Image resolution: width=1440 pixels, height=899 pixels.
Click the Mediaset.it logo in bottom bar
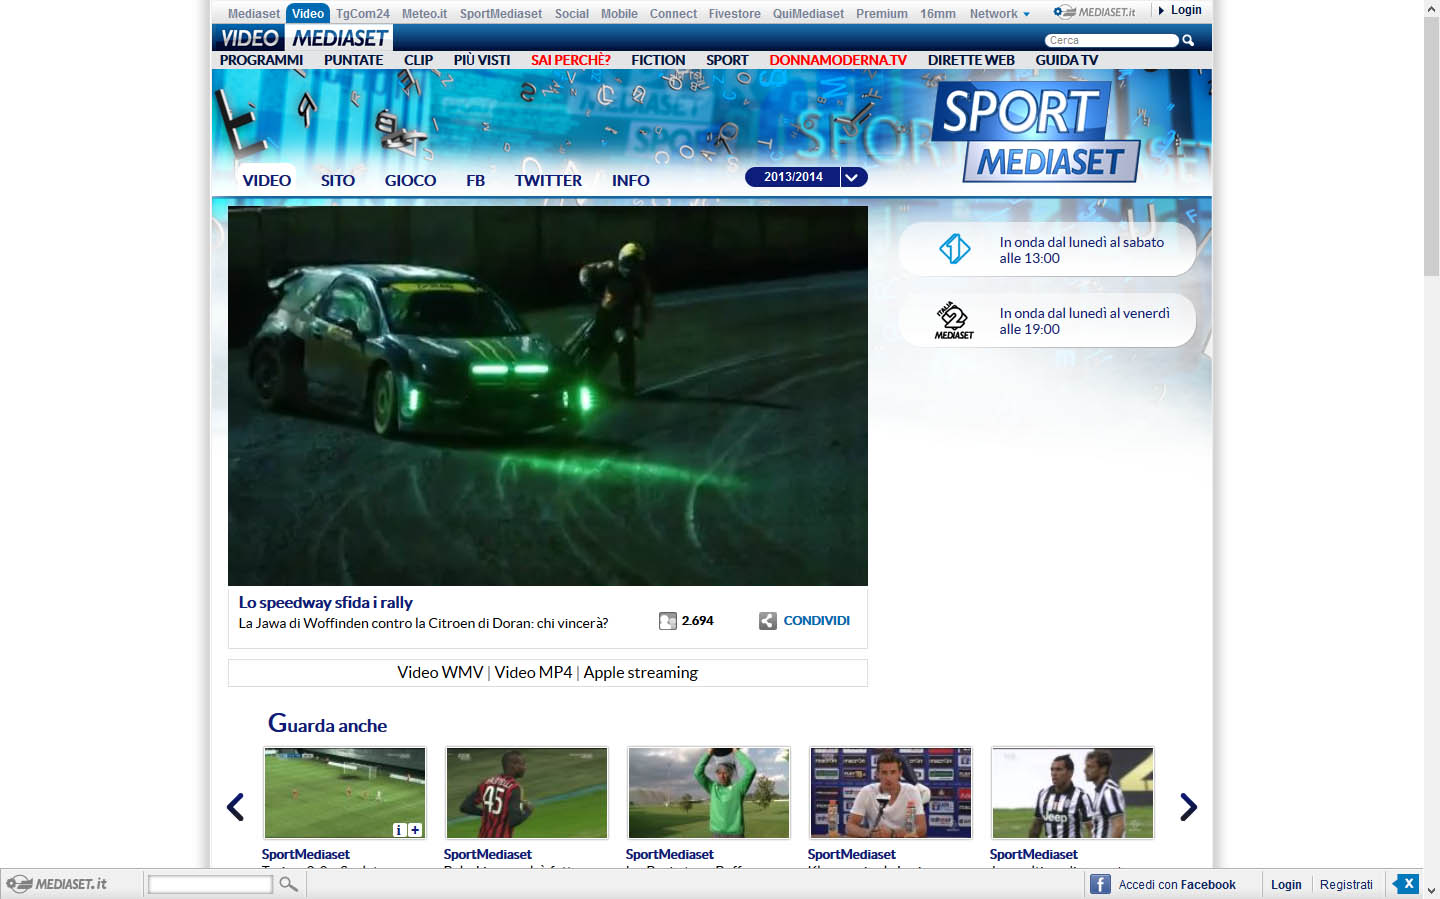(x=56, y=884)
